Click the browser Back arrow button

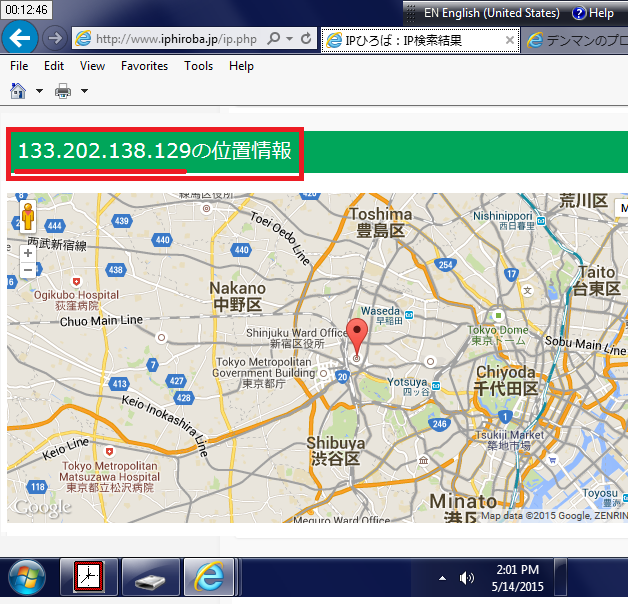tap(20, 38)
